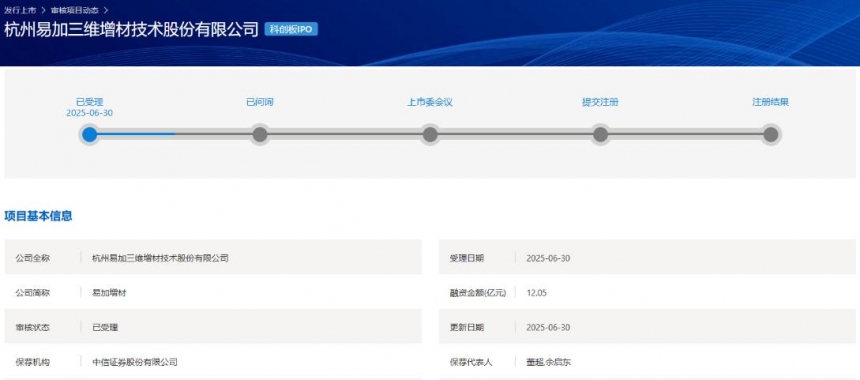Click the 保荐代表人 field label
The width and height of the screenshot is (860, 380).
tap(471, 362)
